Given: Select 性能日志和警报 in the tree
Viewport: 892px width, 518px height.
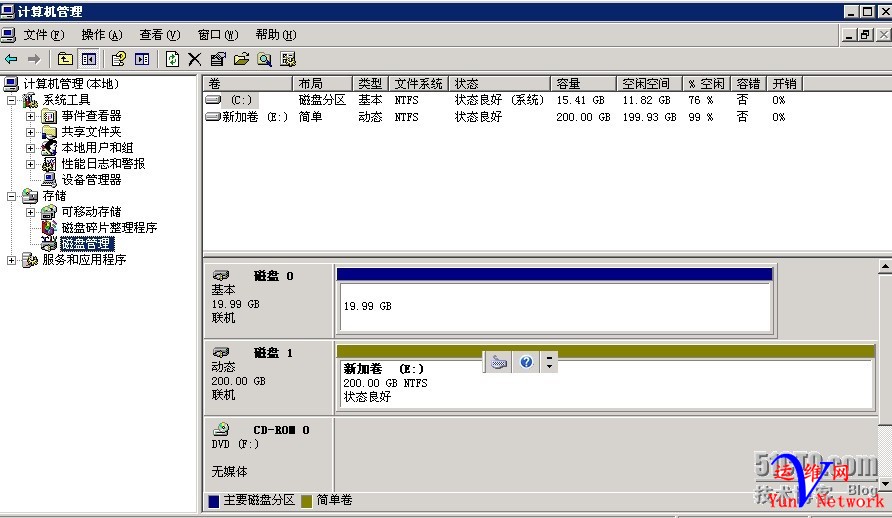Looking at the screenshot, I should [103, 164].
